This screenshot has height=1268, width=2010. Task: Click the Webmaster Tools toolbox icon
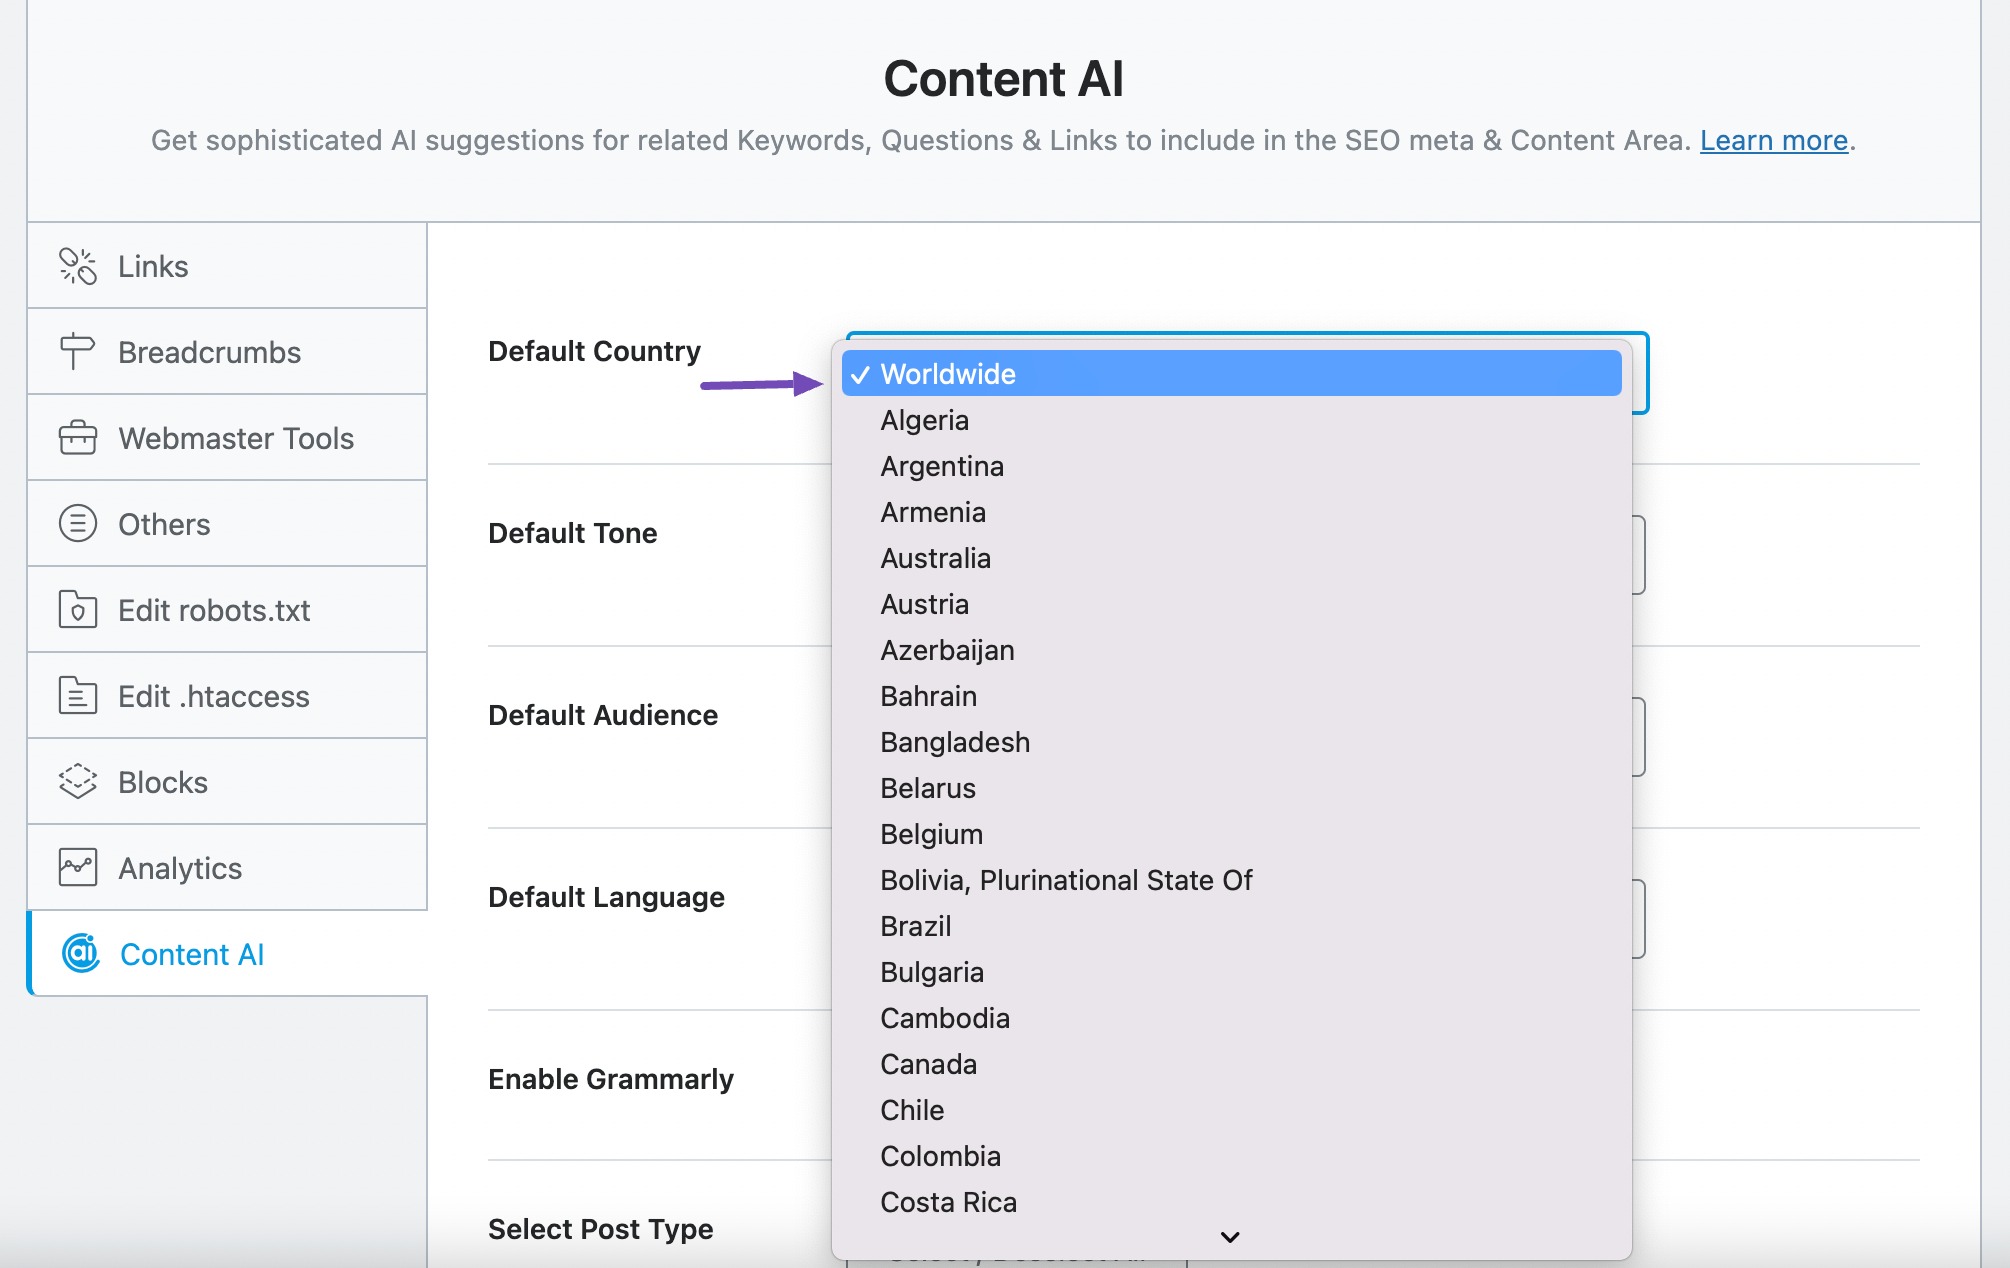pyautogui.click(x=77, y=438)
